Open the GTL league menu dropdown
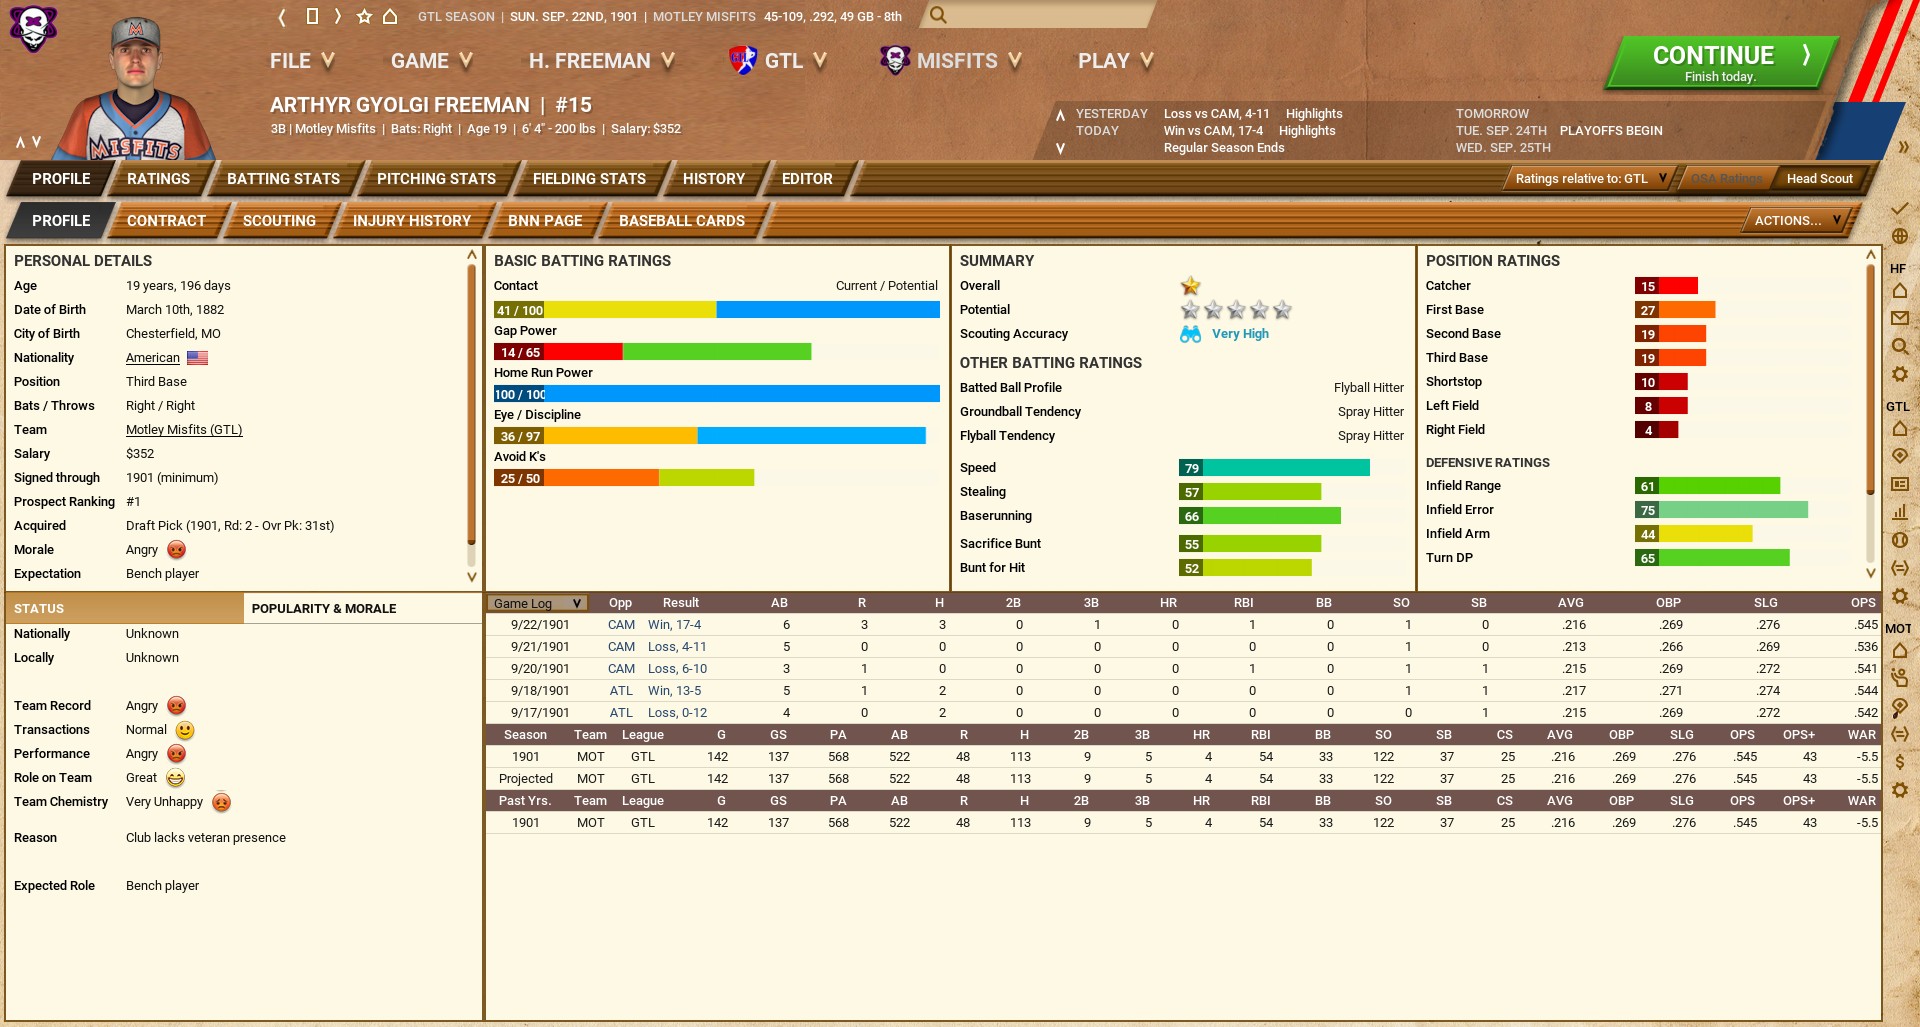 pos(778,61)
